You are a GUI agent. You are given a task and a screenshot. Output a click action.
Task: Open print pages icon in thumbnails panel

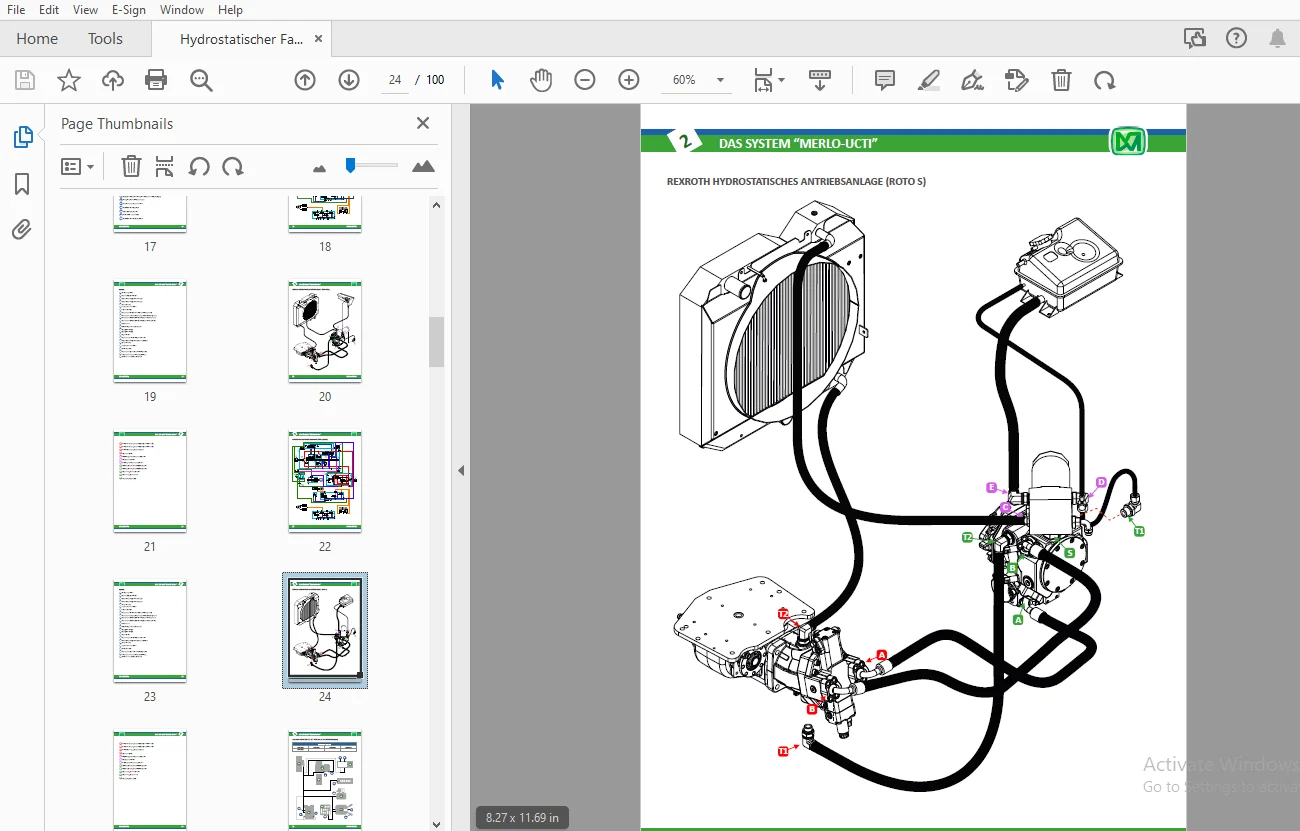coord(165,166)
